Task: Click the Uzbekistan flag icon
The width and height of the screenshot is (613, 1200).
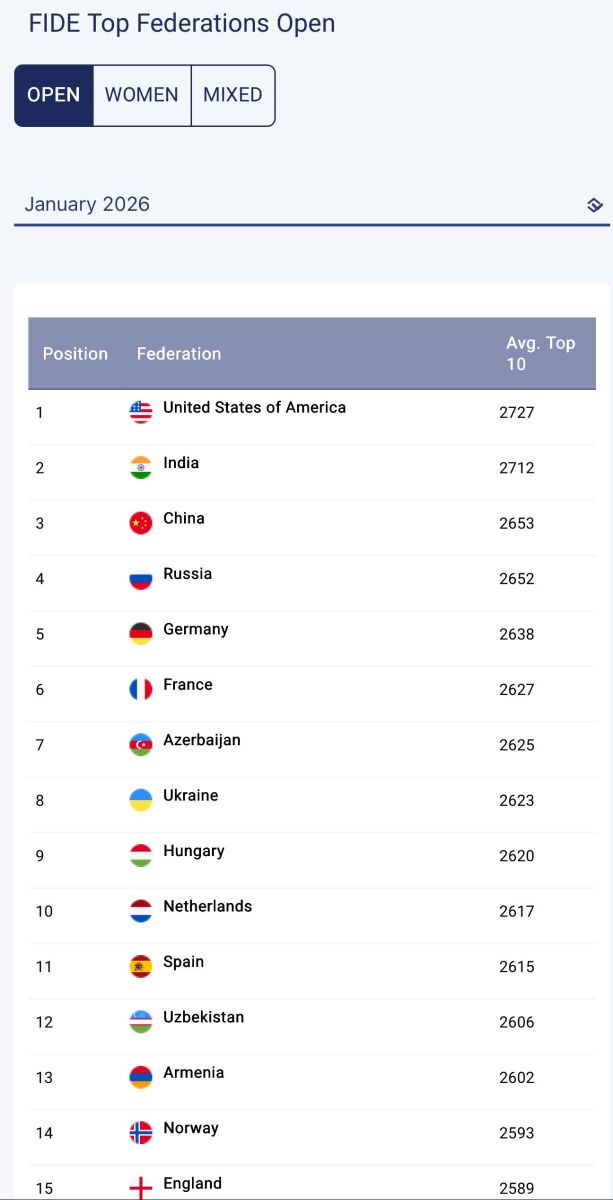Action: (x=141, y=1022)
